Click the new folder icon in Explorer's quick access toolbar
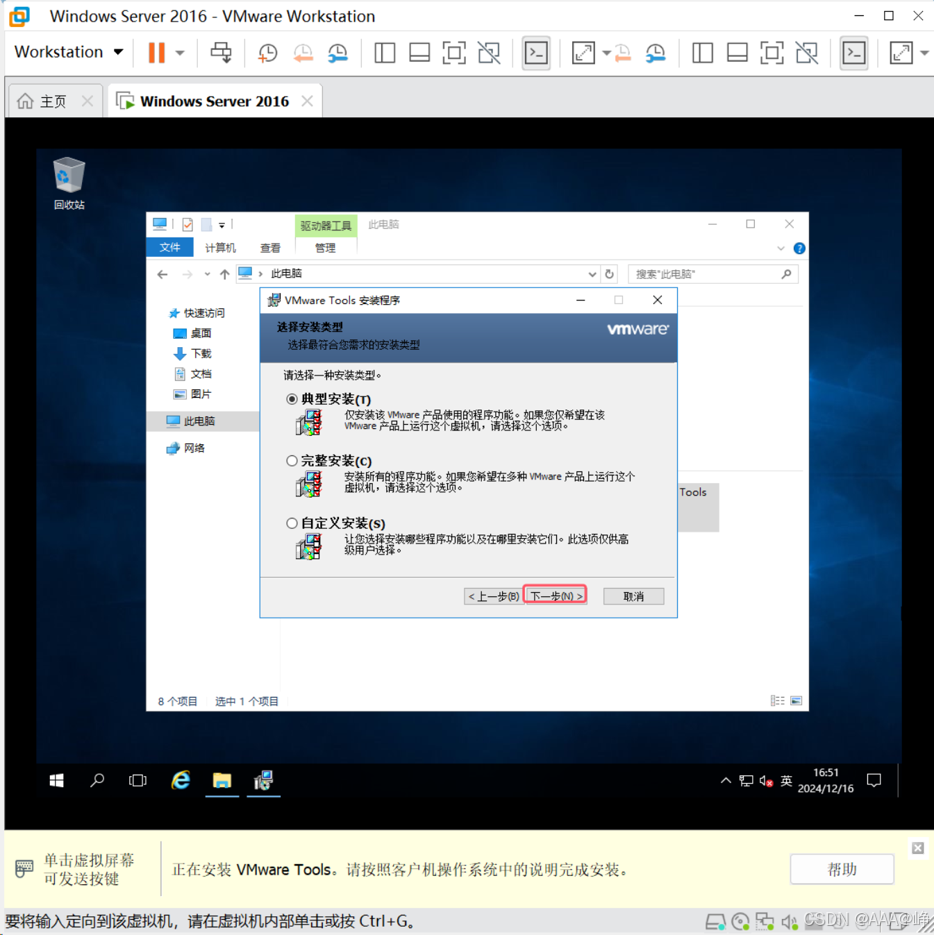Viewport: 934px width, 935px height. pos(206,224)
